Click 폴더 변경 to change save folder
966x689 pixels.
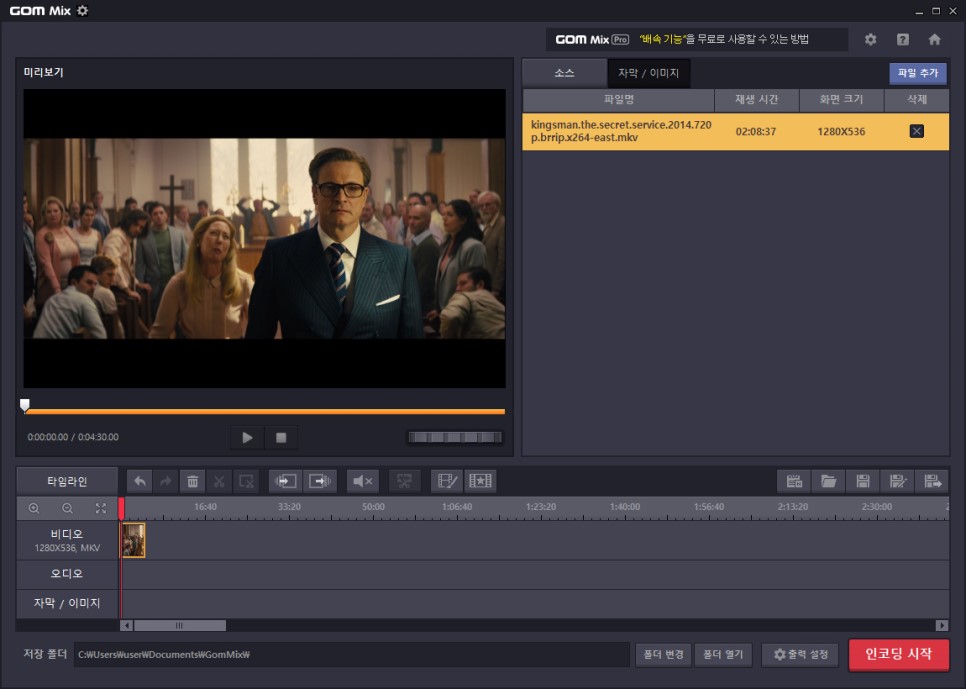coord(664,654)
